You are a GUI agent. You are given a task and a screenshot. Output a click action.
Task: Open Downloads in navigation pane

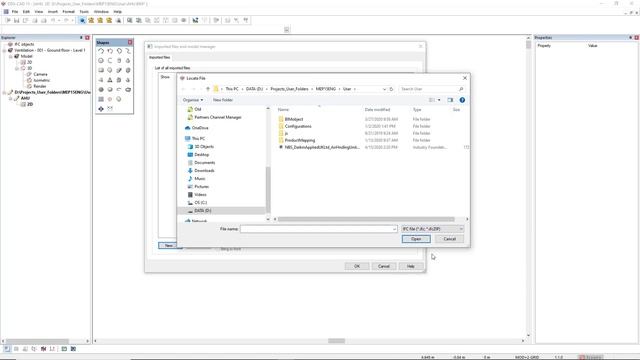pyautogui.click(x=204, y=171)
